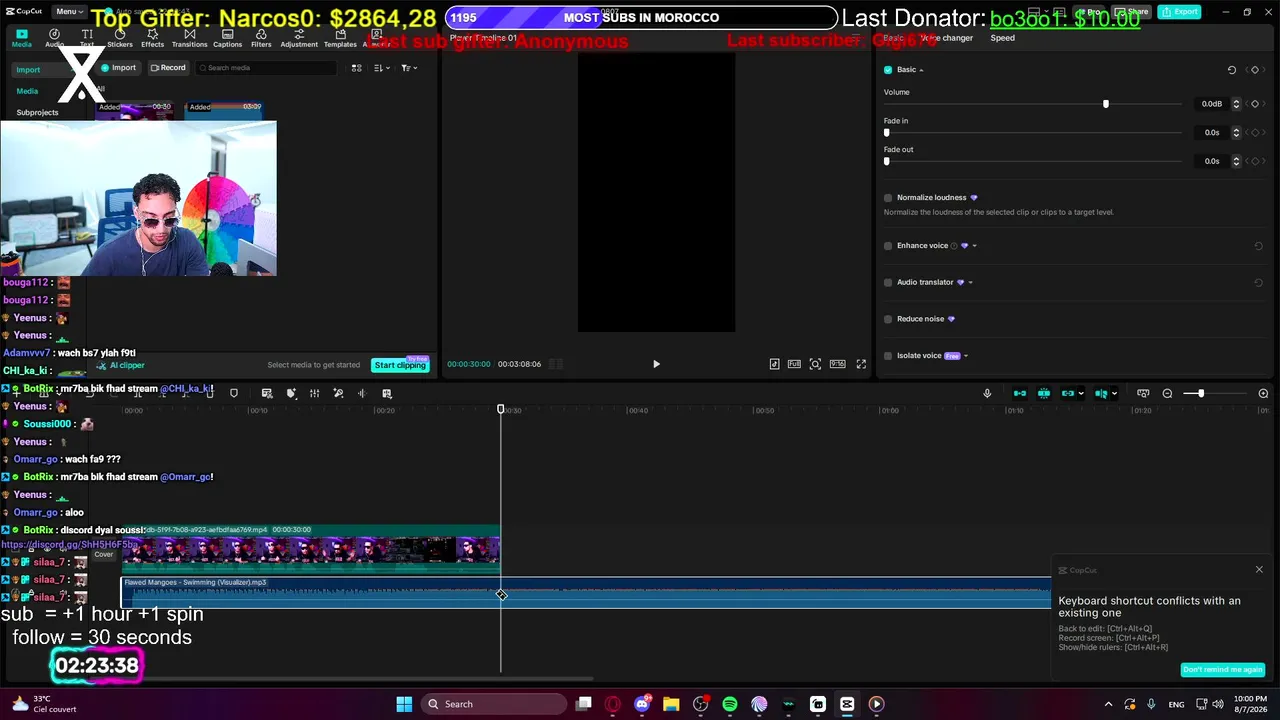This screenshot has width=1280, height=720.
Task: Toggle the preview axis button
Action: click(x=1143, y=393)
